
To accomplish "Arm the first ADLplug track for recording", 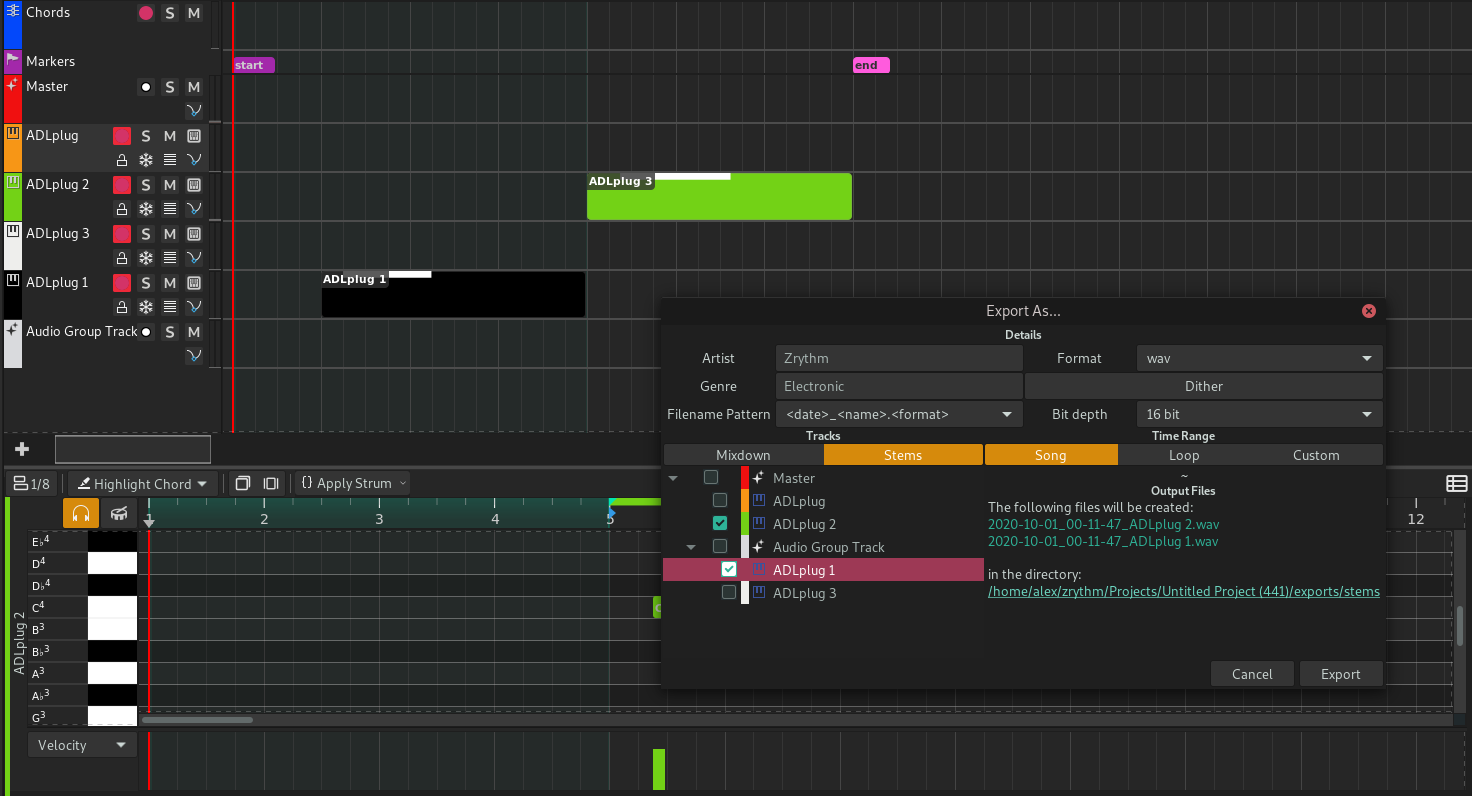I will point(122,136).
